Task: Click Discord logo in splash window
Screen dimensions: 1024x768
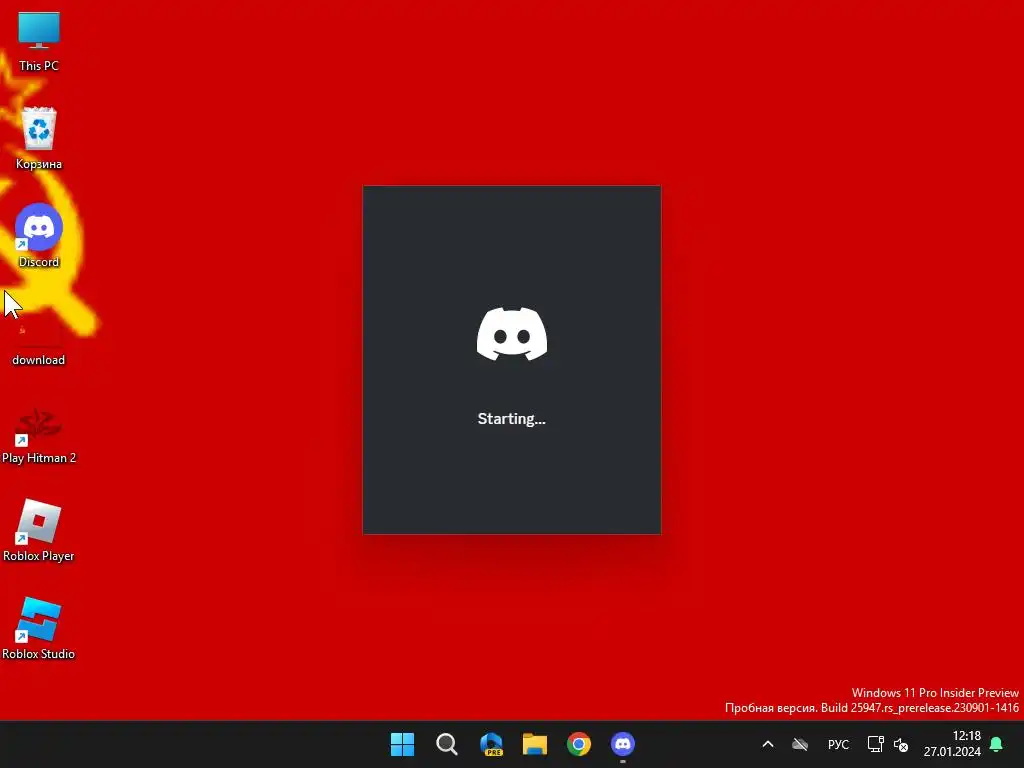Action: [x=512, y=334]
